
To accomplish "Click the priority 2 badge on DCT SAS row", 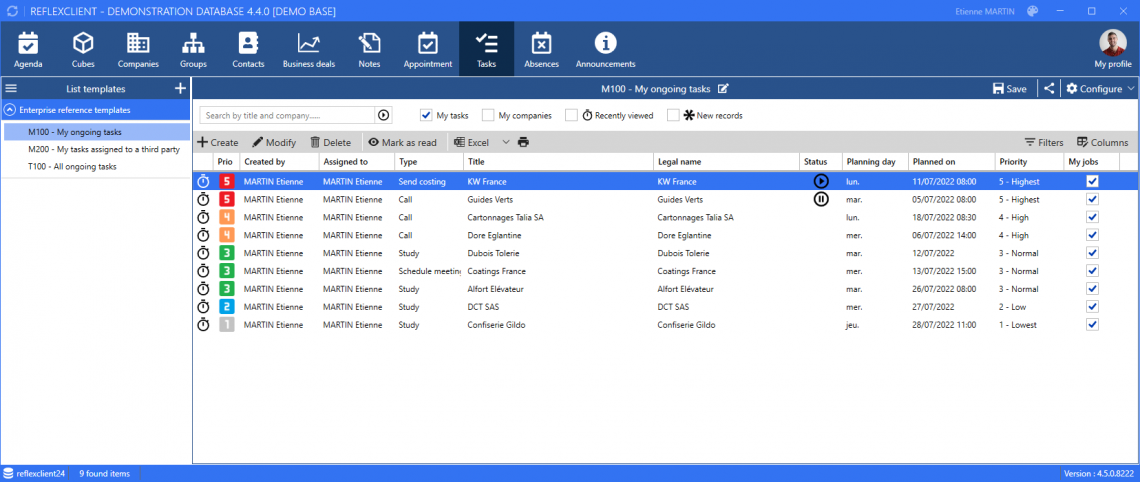I will [x=227, y=307].
